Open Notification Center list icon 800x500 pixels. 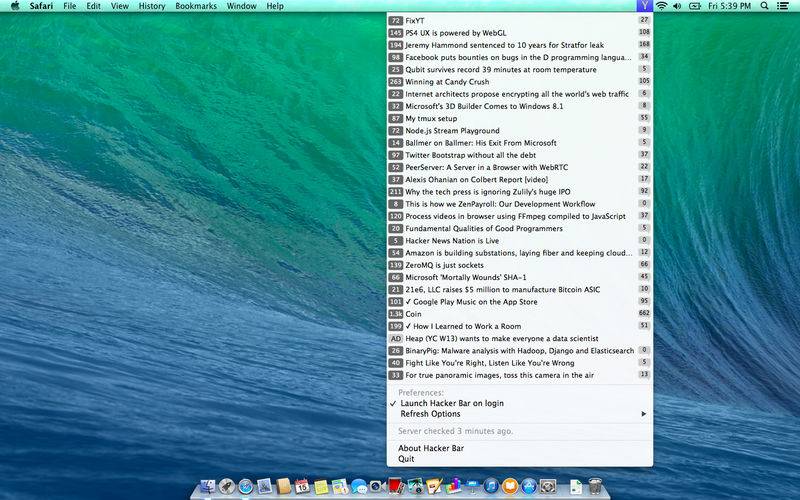(782, 6)
